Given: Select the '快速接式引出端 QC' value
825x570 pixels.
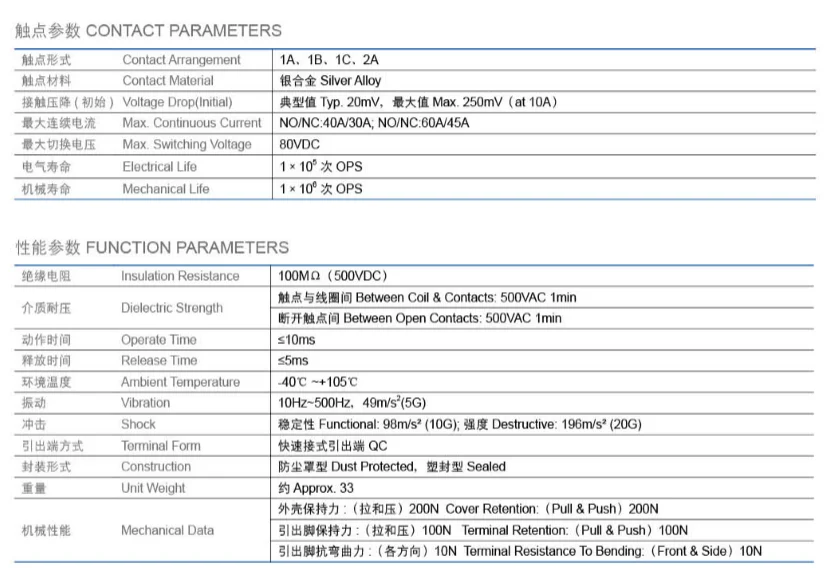Looking at the screenshot, I should point(333,446).
